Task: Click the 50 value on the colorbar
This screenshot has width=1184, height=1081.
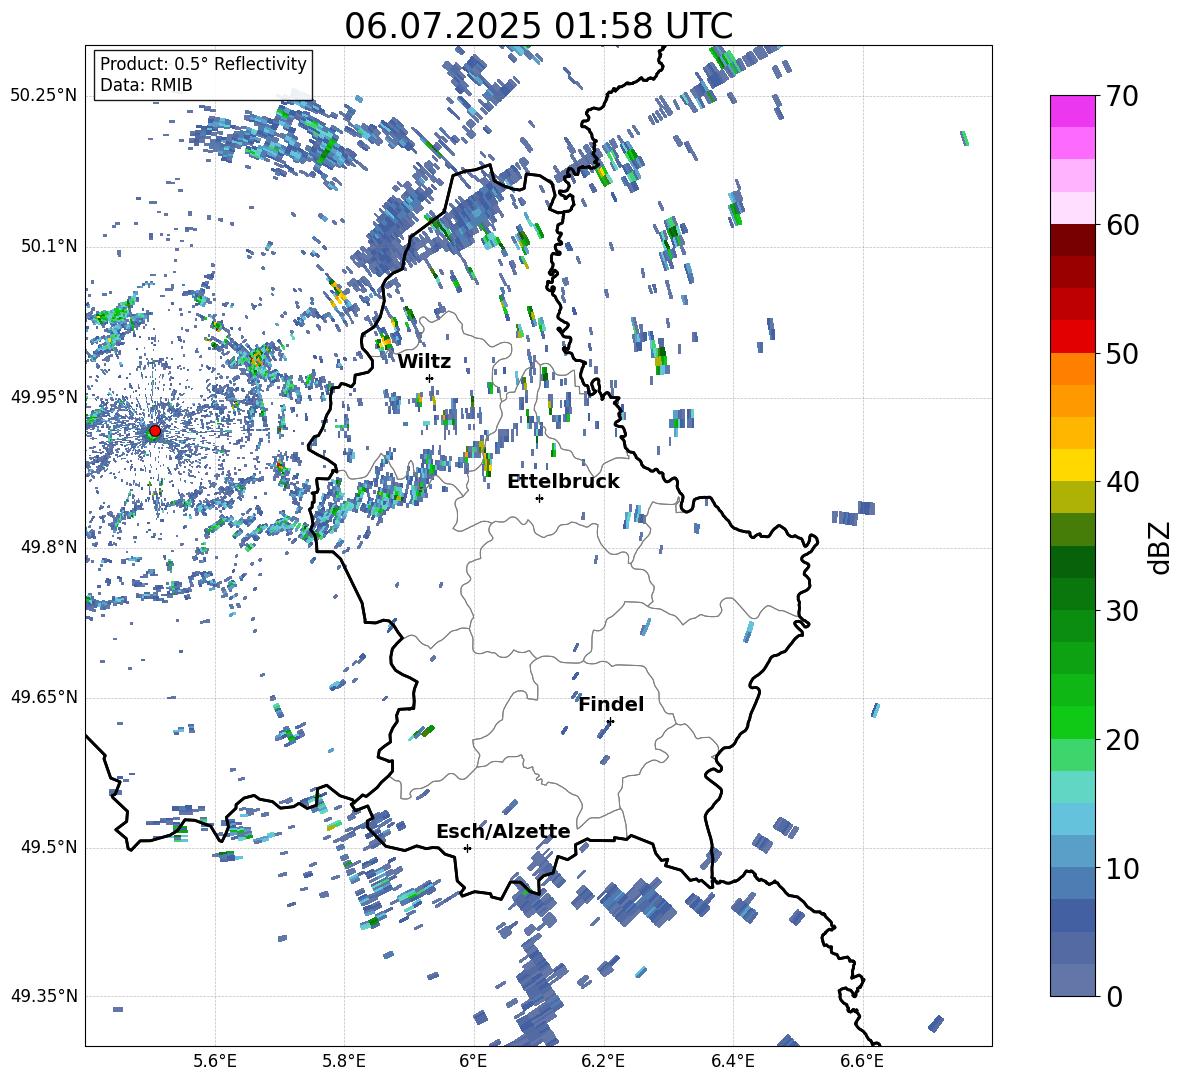Action: click(x=1123, y=354)
